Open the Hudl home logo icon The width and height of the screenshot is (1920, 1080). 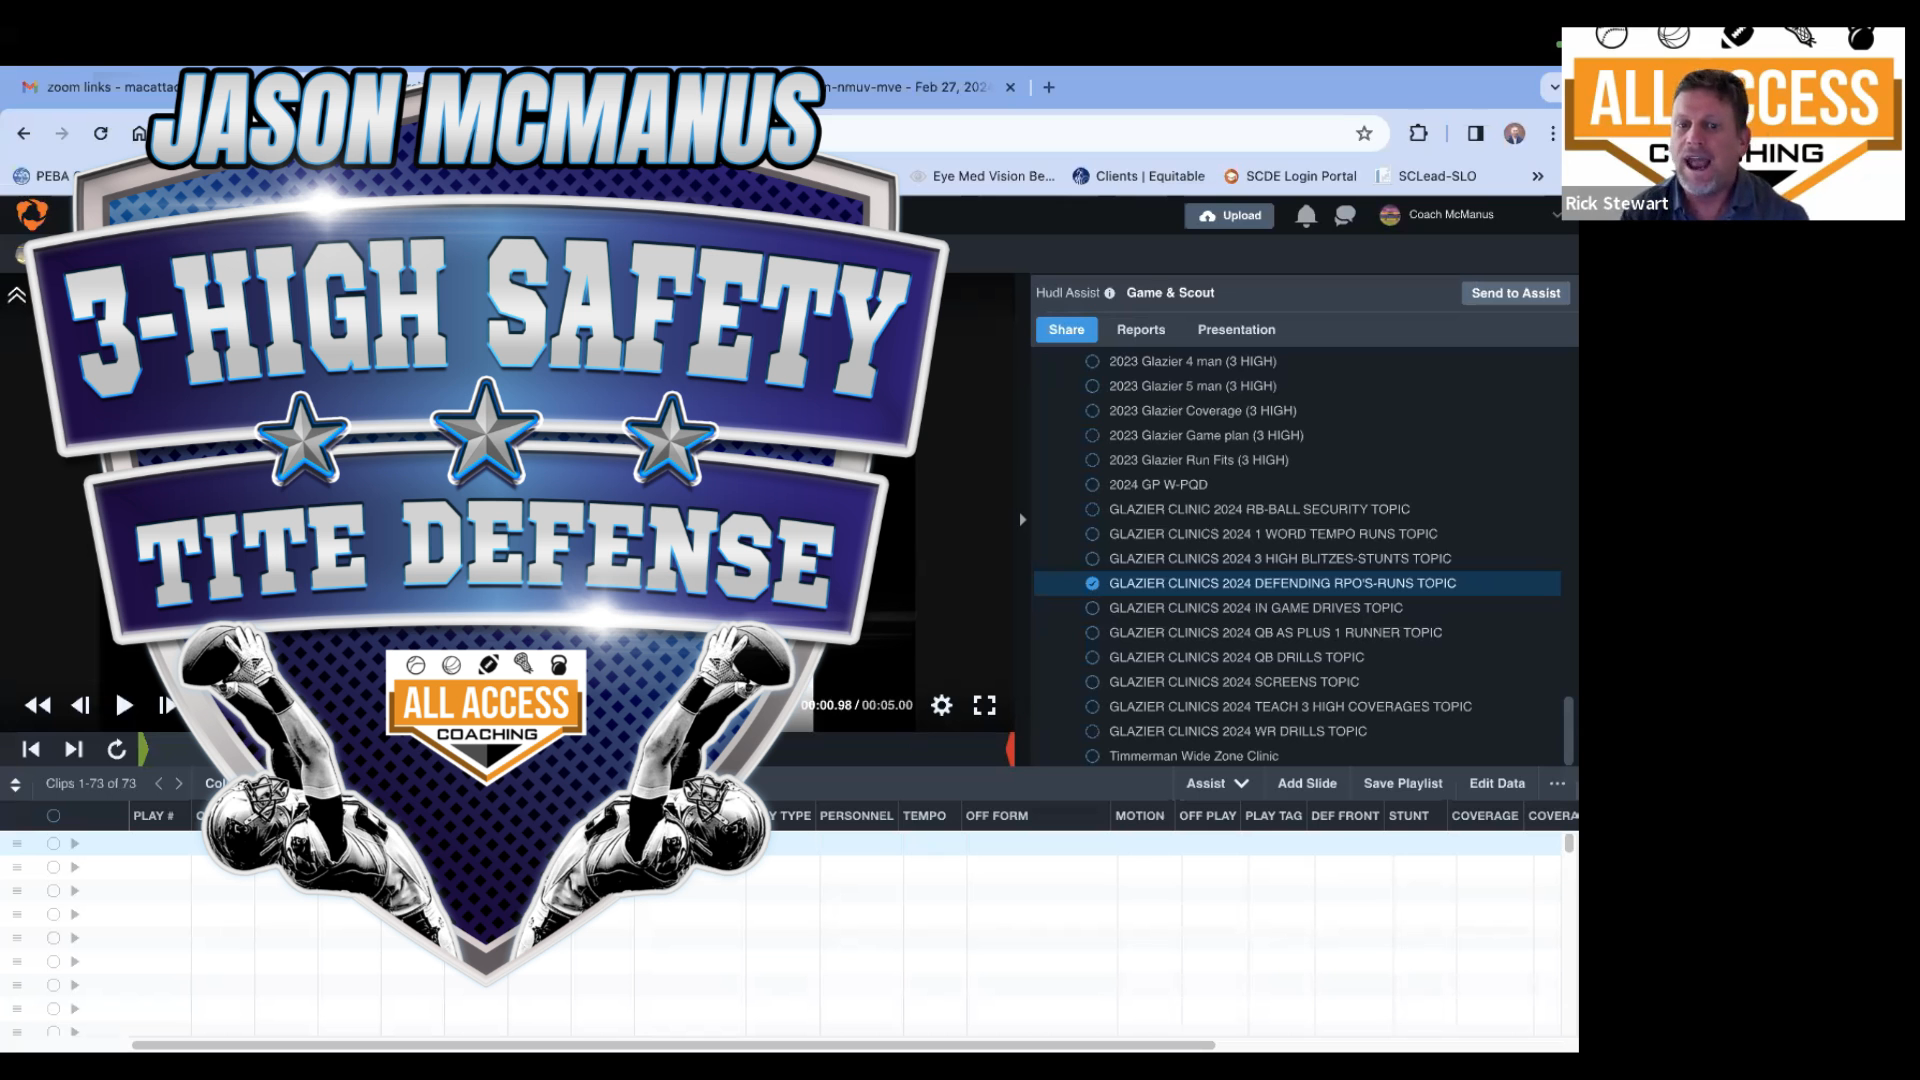point(32,215)
